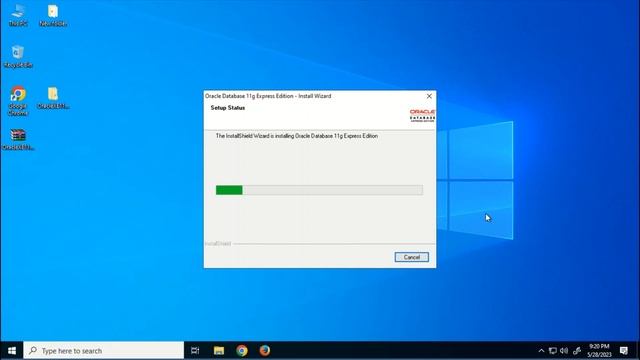
Task: Close the Oracle Install Wizard window
Action: [429, 96]
